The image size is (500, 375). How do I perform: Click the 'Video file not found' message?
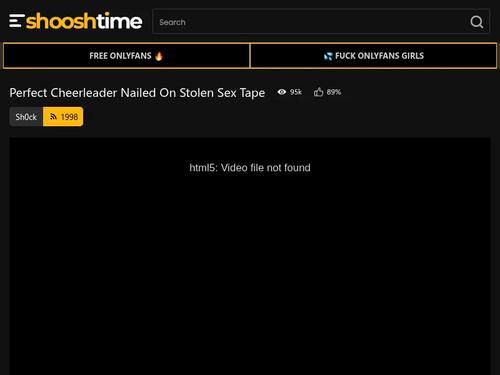tap(250, 168)
